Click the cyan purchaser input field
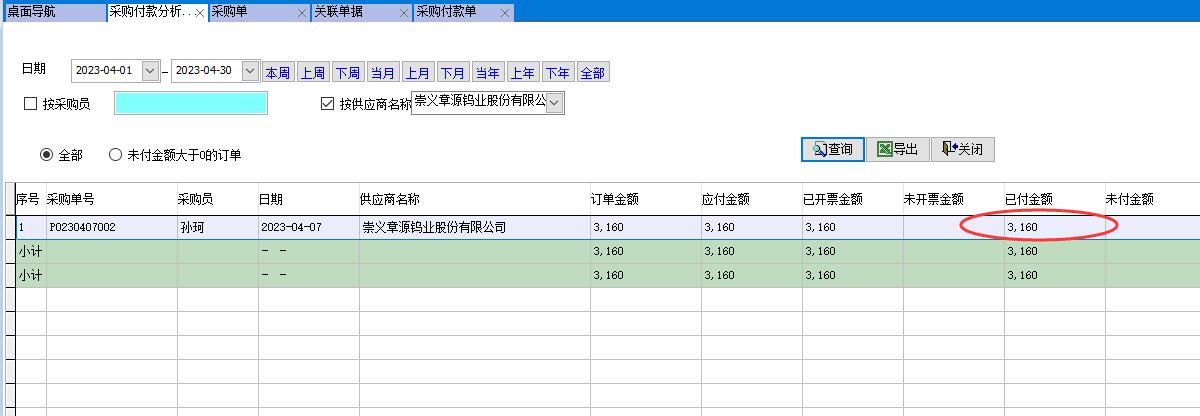 pos(190,103)
